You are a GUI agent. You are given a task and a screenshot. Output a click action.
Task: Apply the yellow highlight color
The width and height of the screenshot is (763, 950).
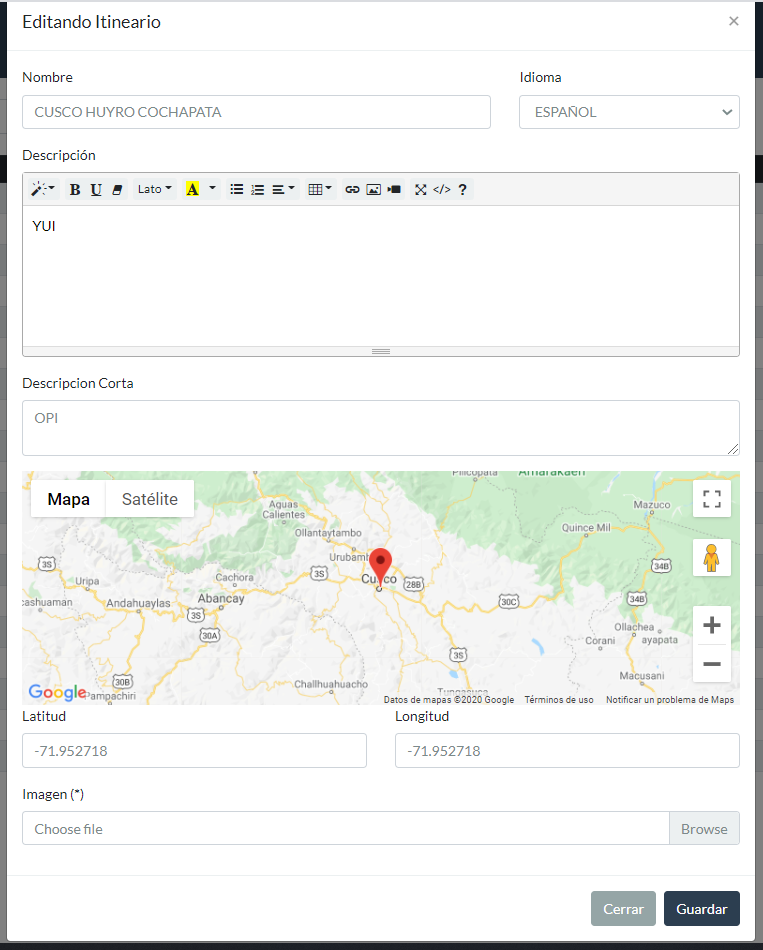point(192,189)
